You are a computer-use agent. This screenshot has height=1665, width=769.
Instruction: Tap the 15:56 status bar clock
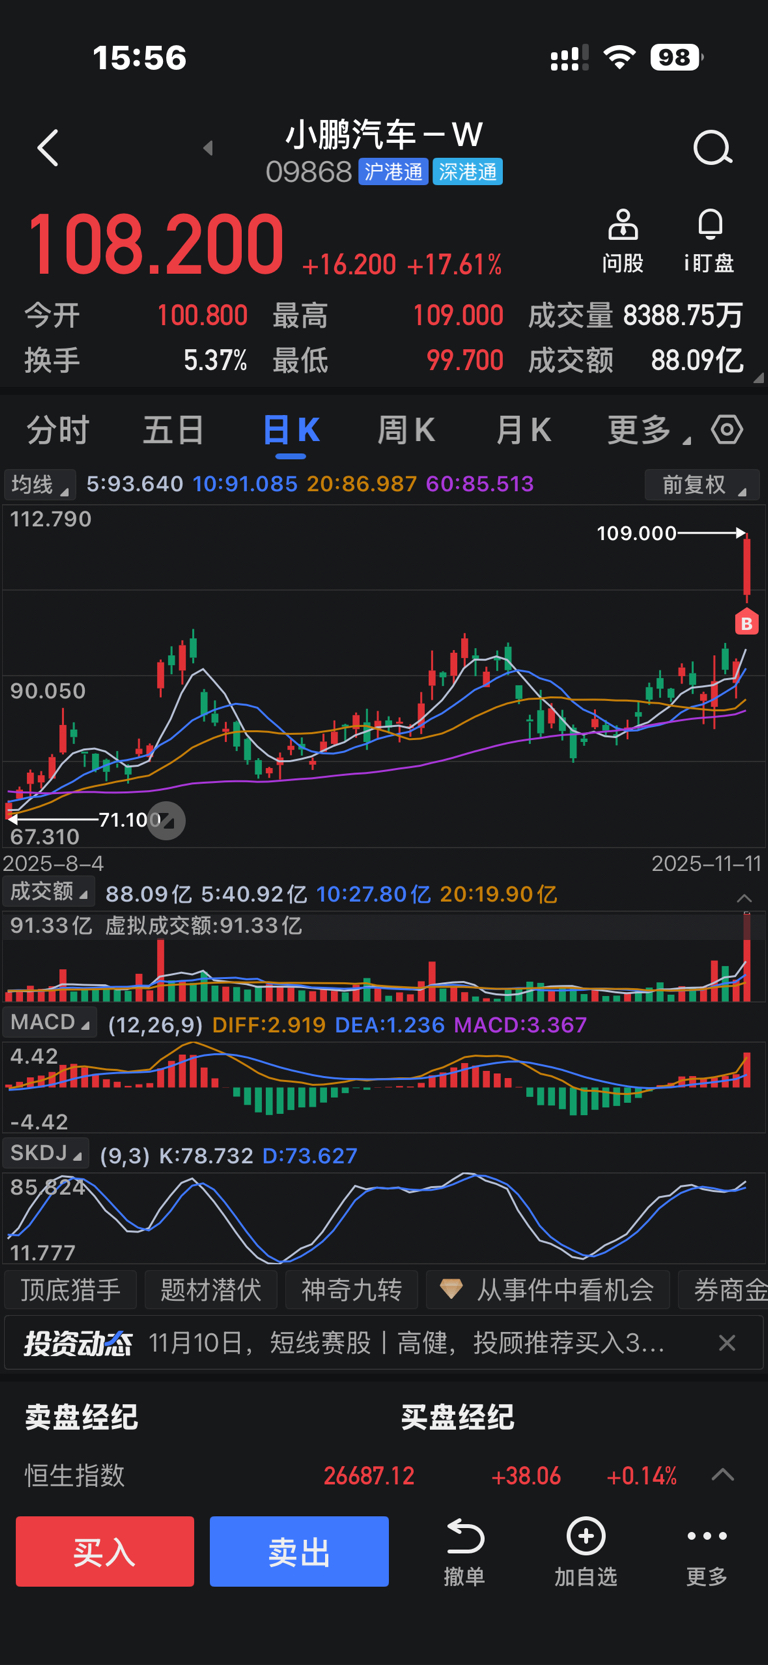[140, 58]
